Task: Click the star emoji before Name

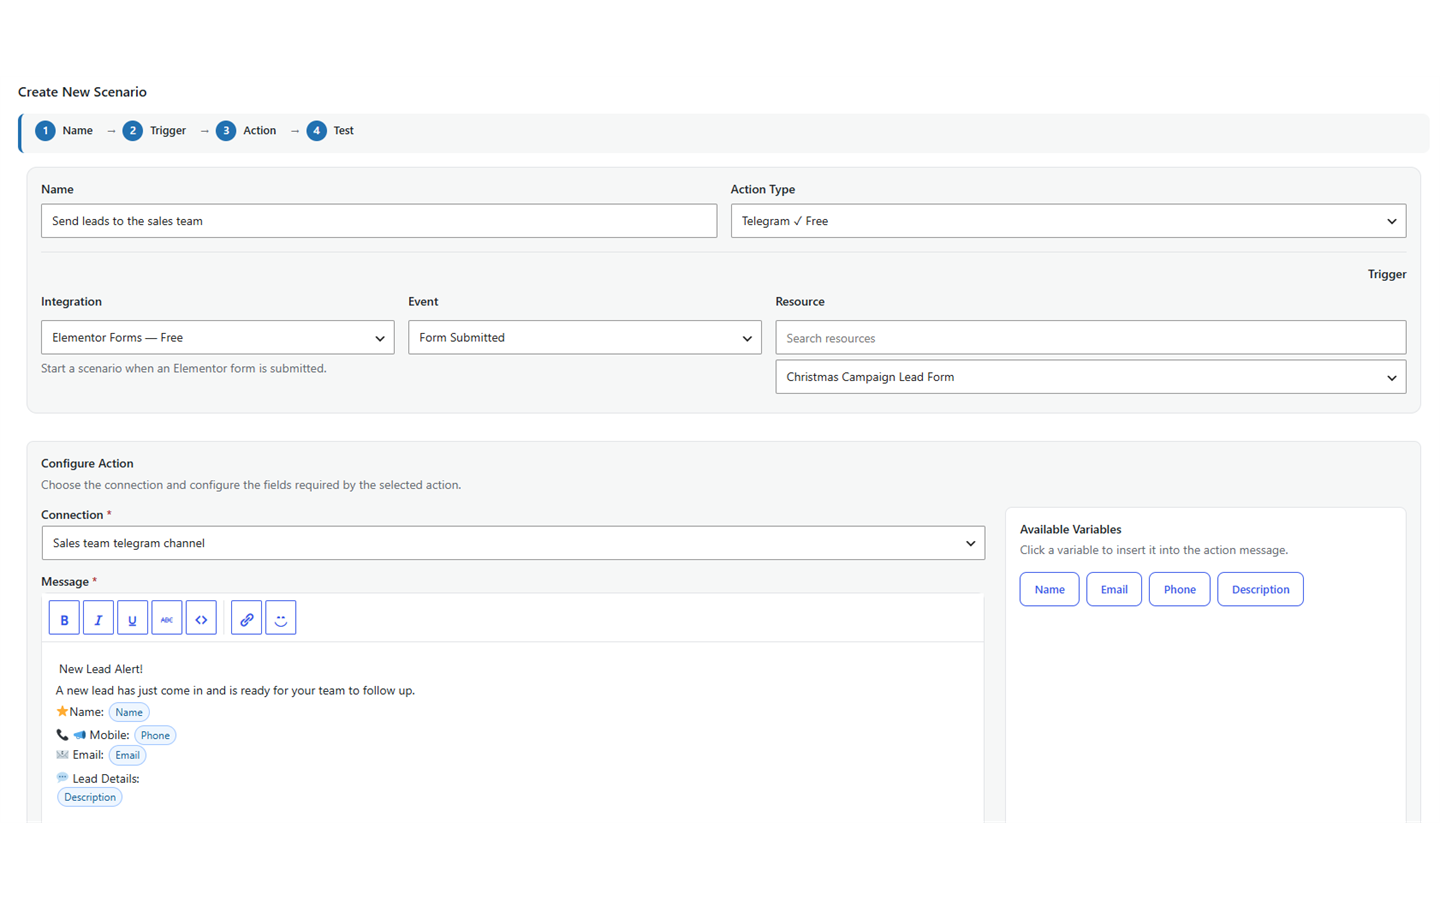Action: tap(62, 711)
